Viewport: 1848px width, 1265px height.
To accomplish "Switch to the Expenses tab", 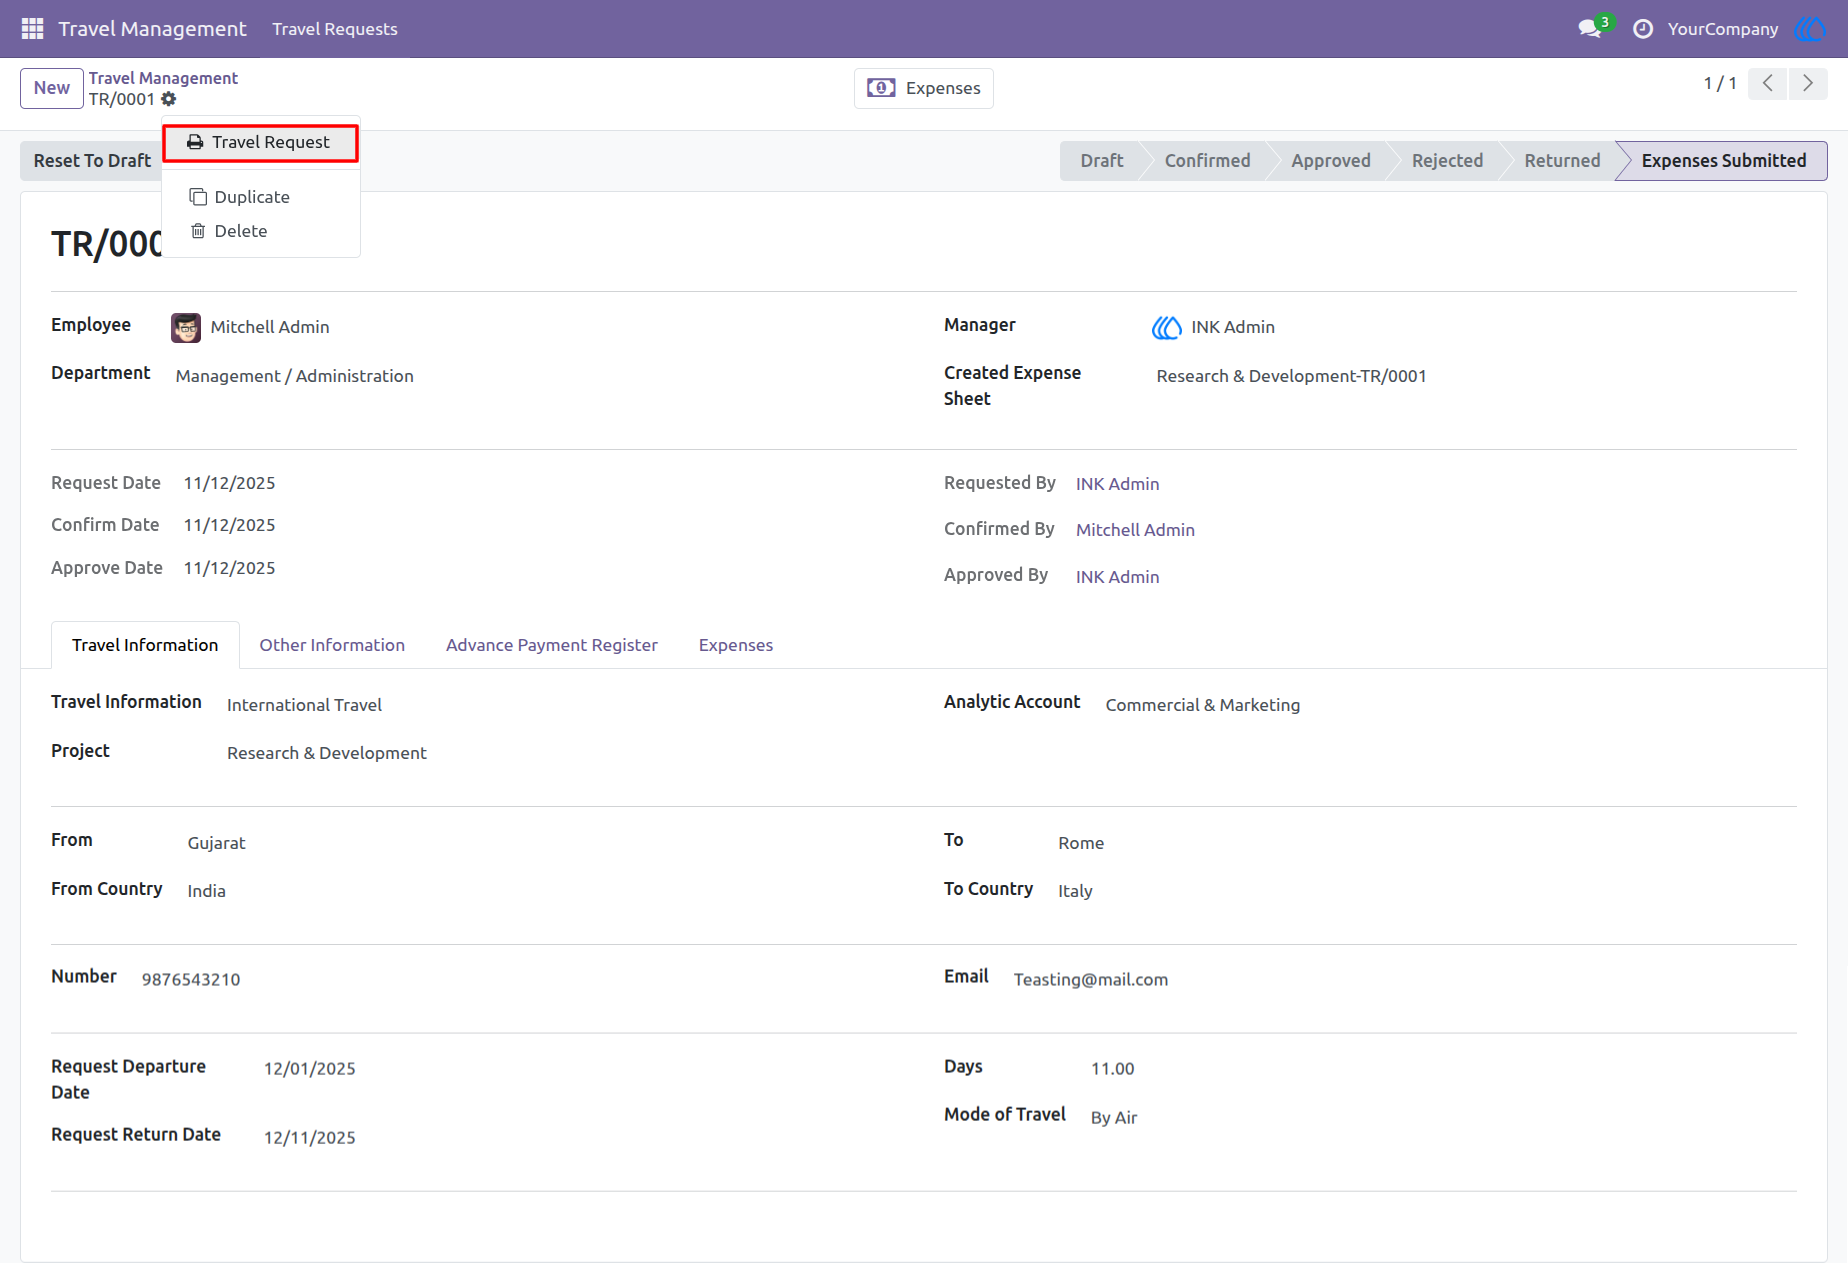I will pos(736,645).
